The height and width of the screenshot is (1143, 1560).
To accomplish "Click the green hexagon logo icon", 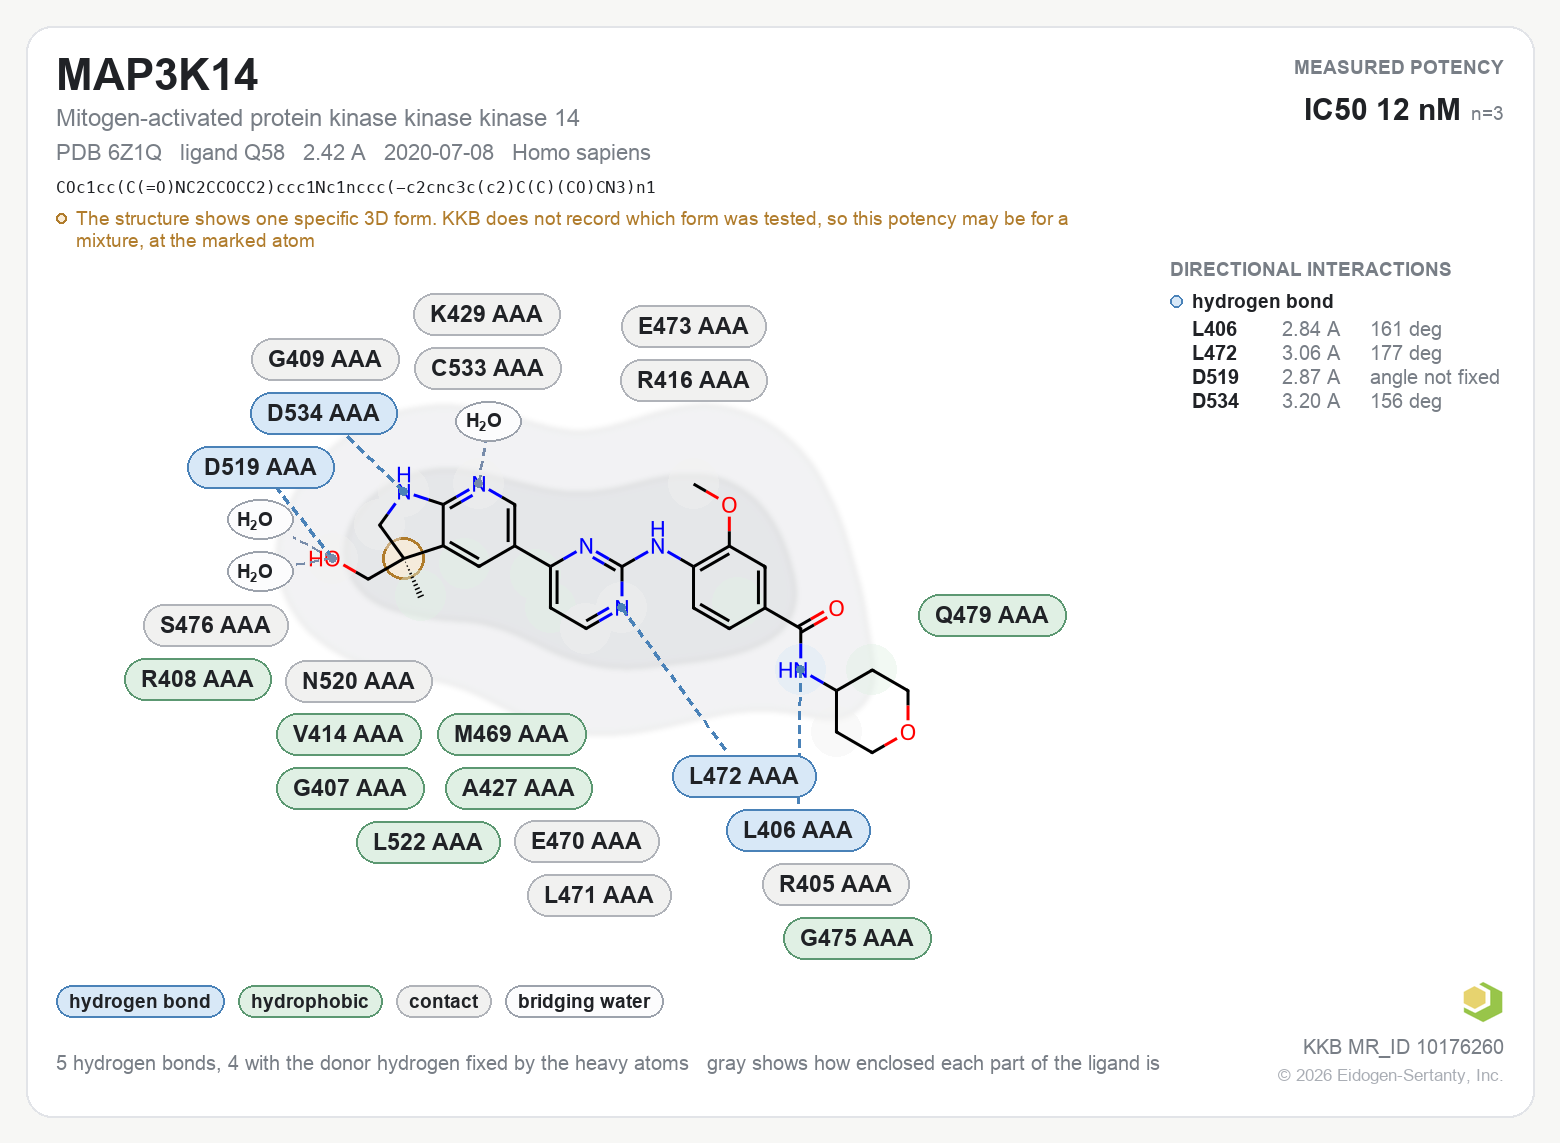I will [x=1482, y=1001].
